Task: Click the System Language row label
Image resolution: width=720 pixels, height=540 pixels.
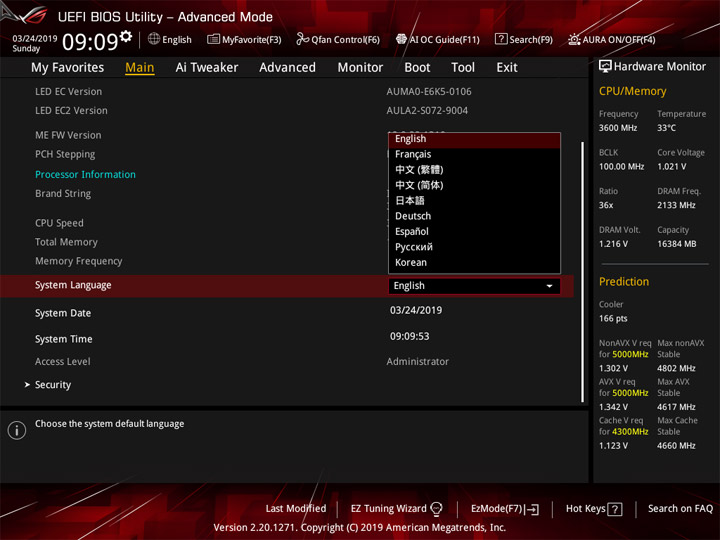Action: pyautogui.click(x=73, y=285)
